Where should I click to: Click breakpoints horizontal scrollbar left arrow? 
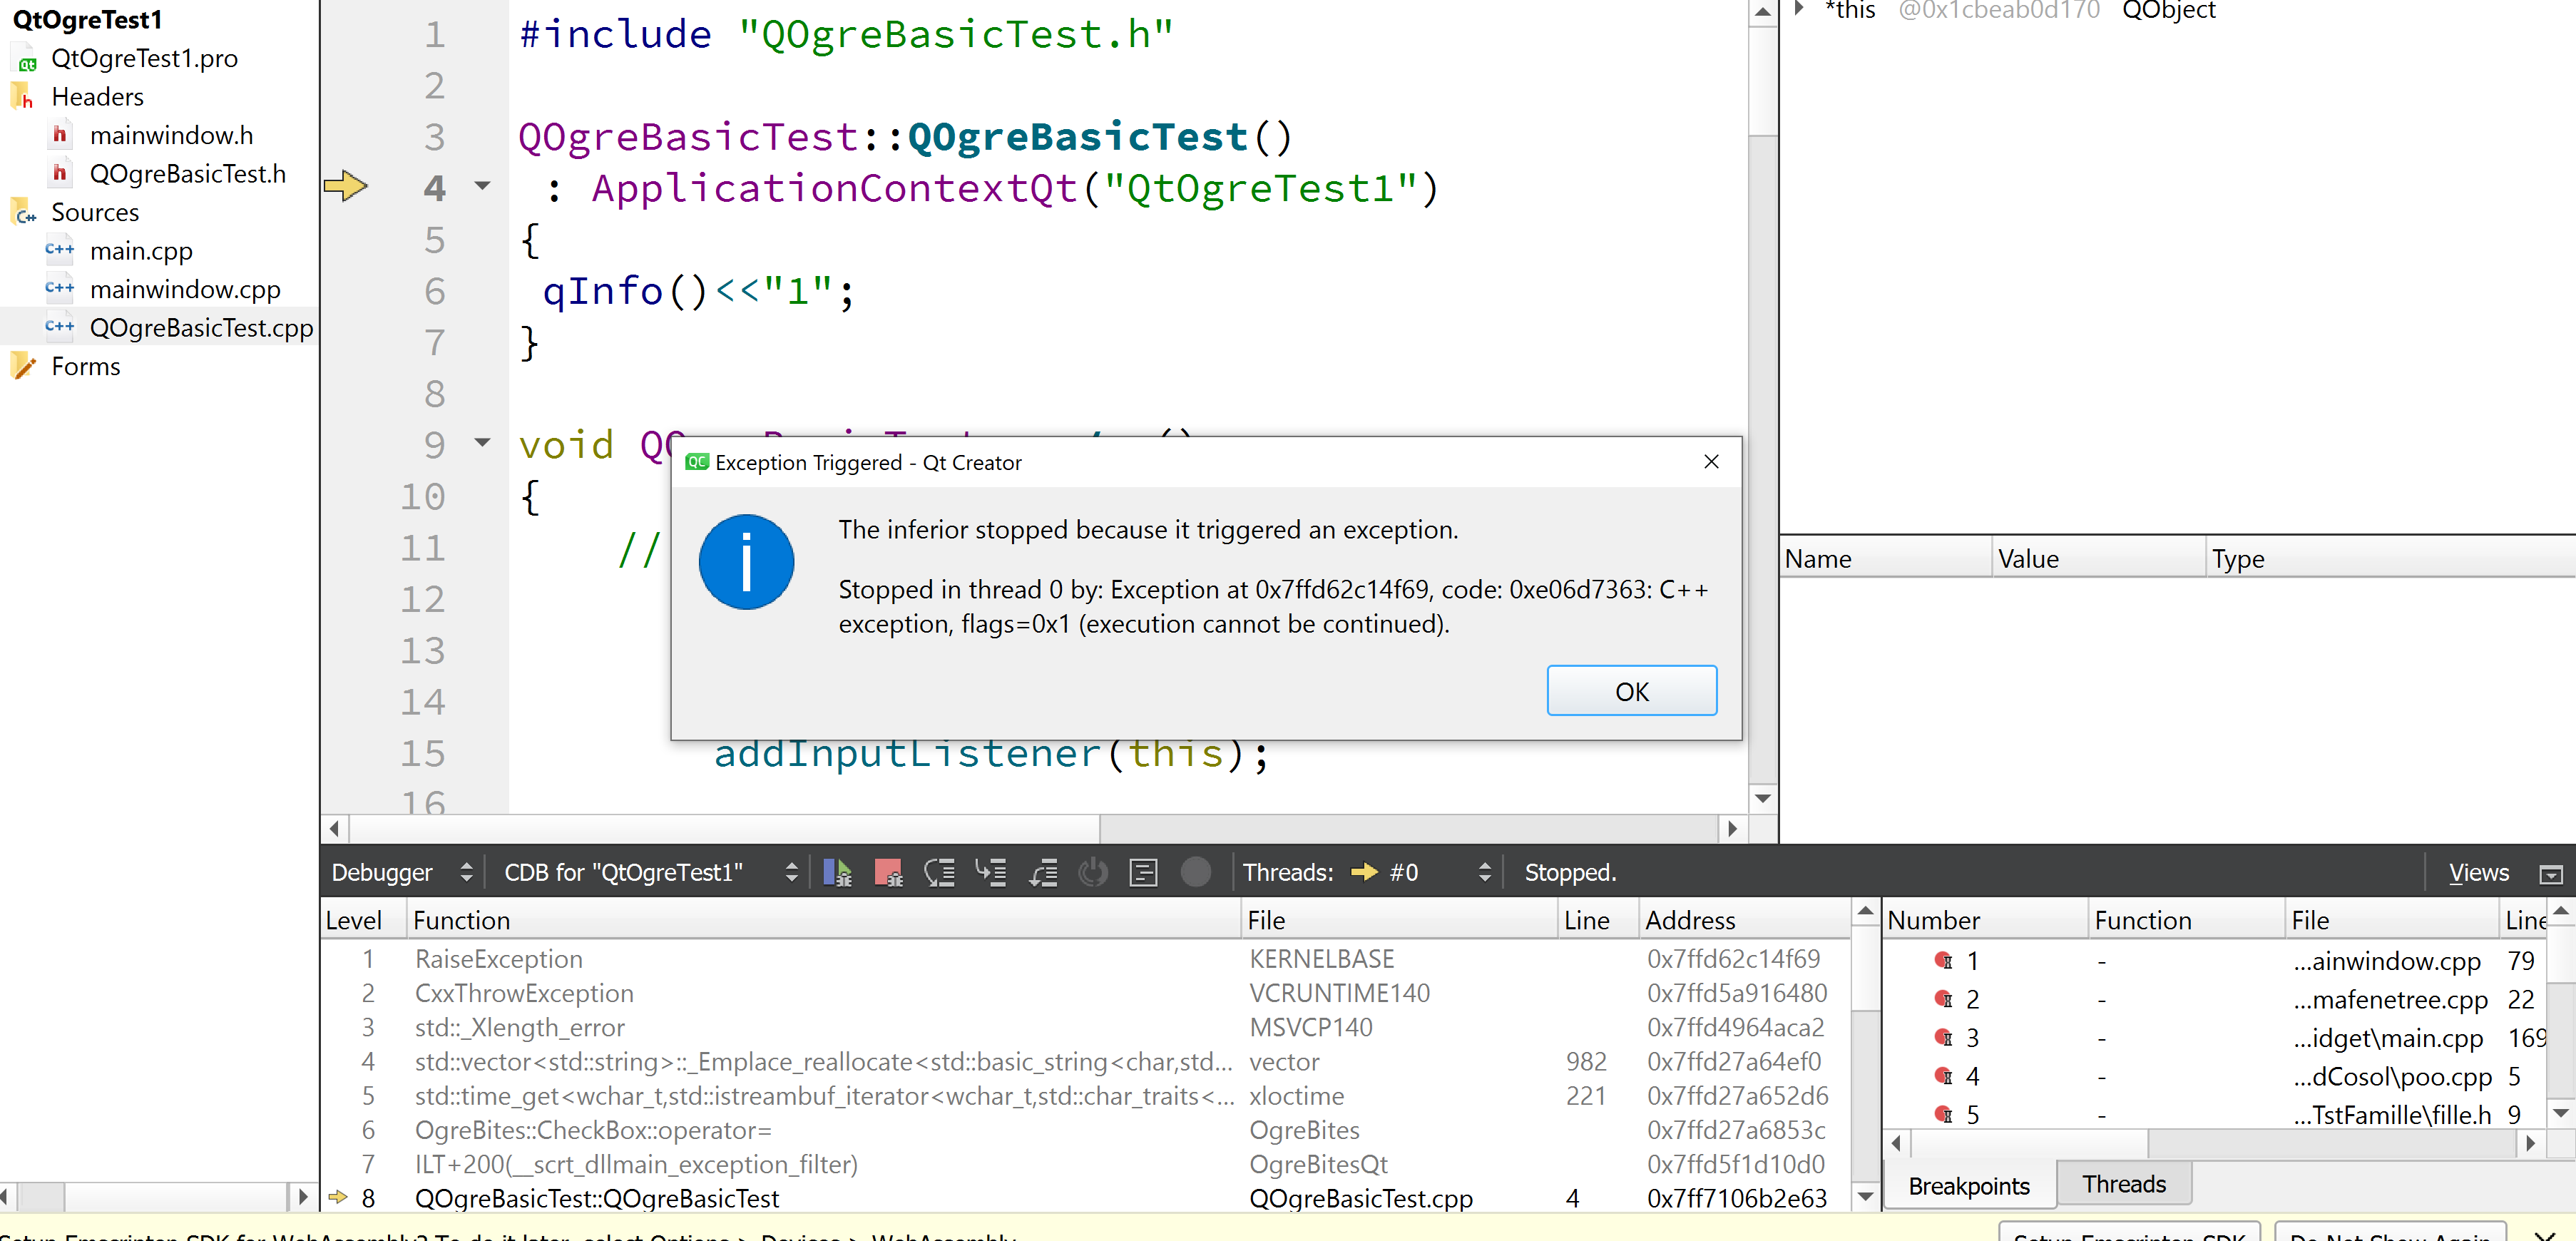1896,1143
